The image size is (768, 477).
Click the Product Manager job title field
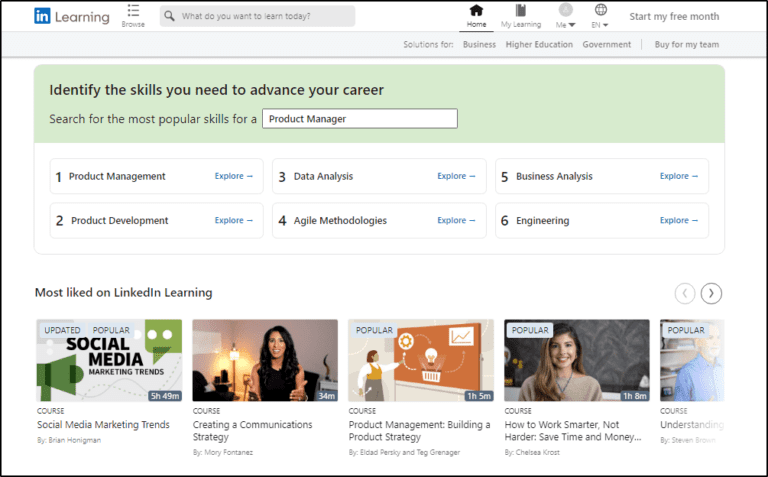click(360, 119)
